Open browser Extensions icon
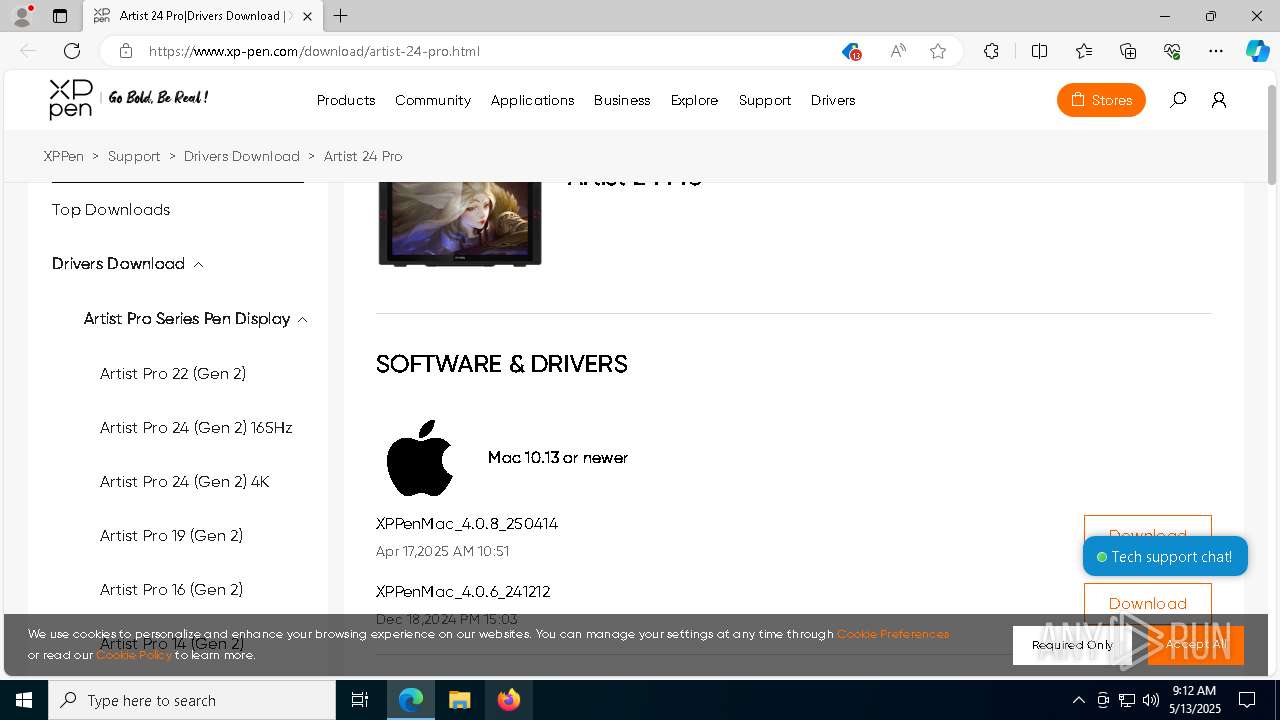 (x=991, y=51)
